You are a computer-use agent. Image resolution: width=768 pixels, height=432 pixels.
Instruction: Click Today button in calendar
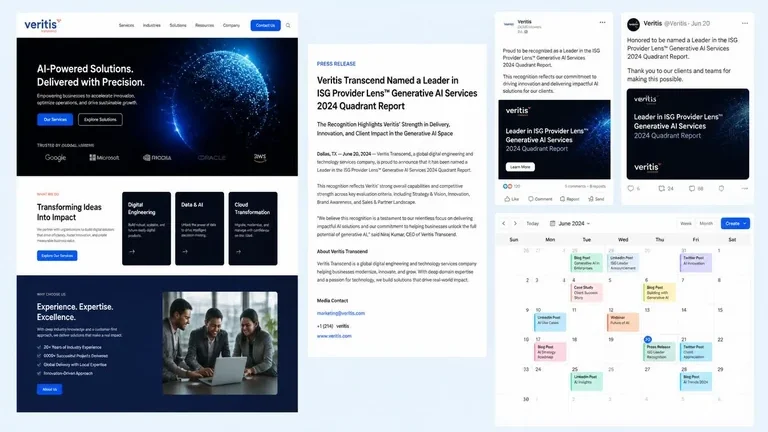click(x=532, y=223)
